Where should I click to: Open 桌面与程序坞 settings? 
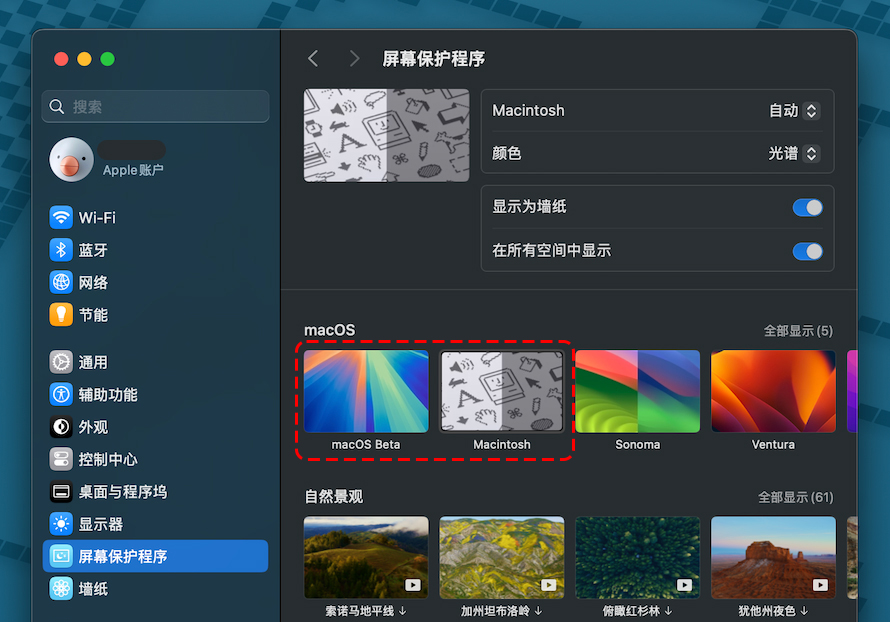click(155, 491)
